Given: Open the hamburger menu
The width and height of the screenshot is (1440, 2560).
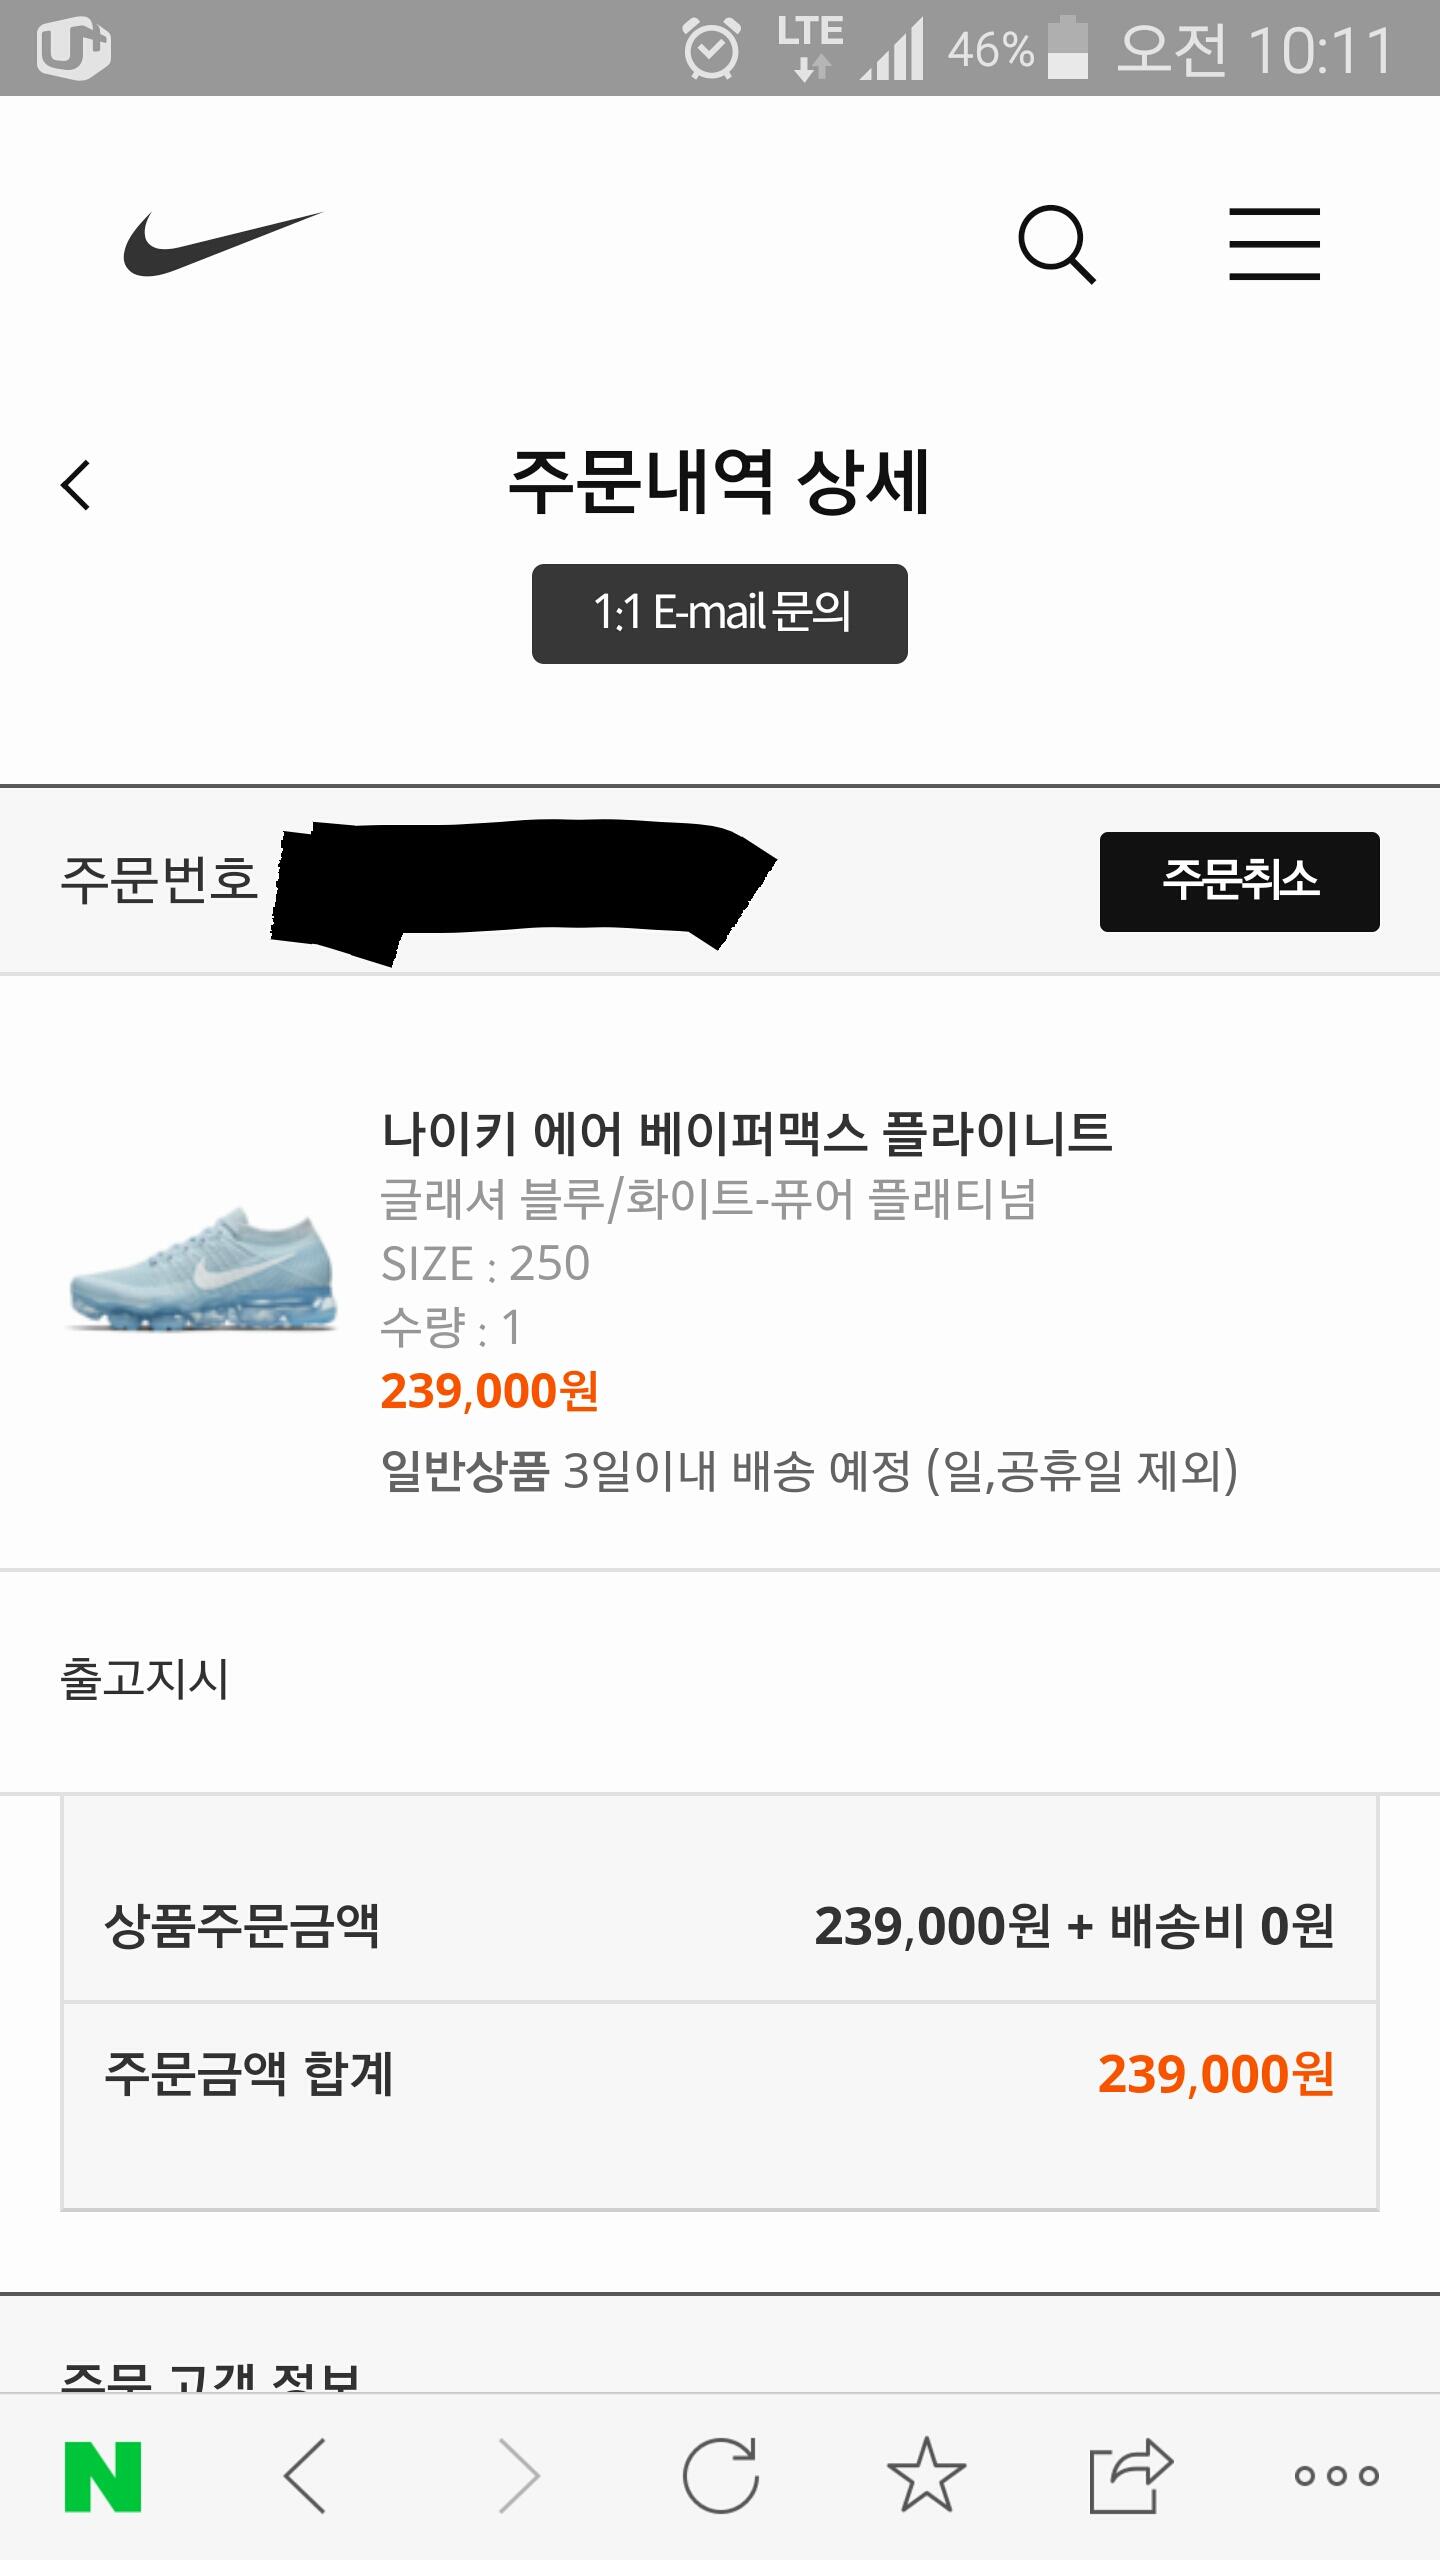Looking at the screenshot, I should [1274, 244].
